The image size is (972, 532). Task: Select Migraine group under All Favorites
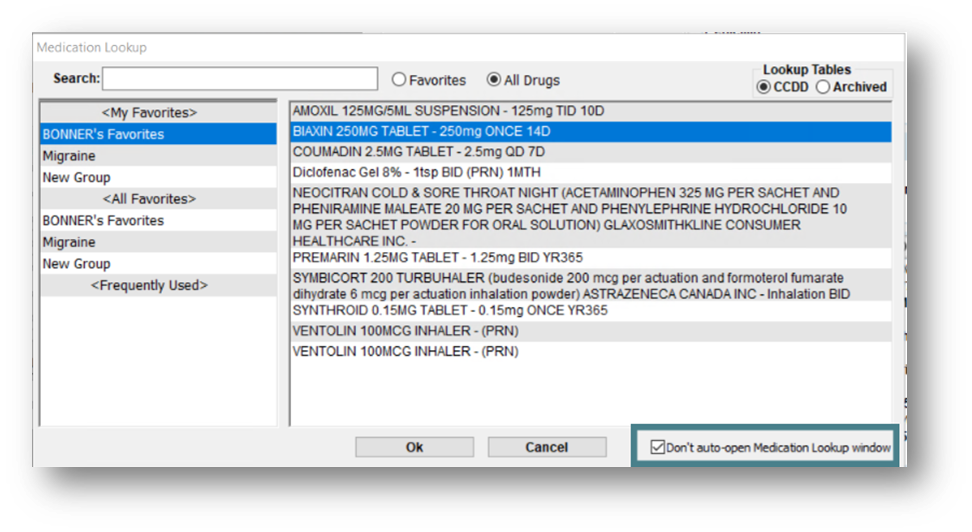(158, 242)
